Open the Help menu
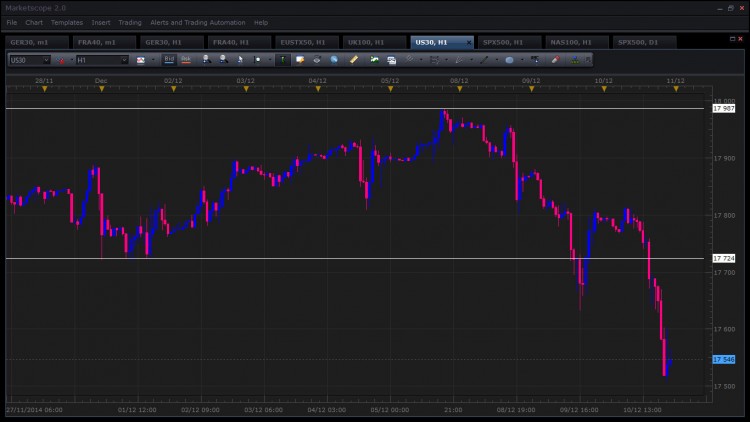The image size is (750, 422). tap(261, 22)
